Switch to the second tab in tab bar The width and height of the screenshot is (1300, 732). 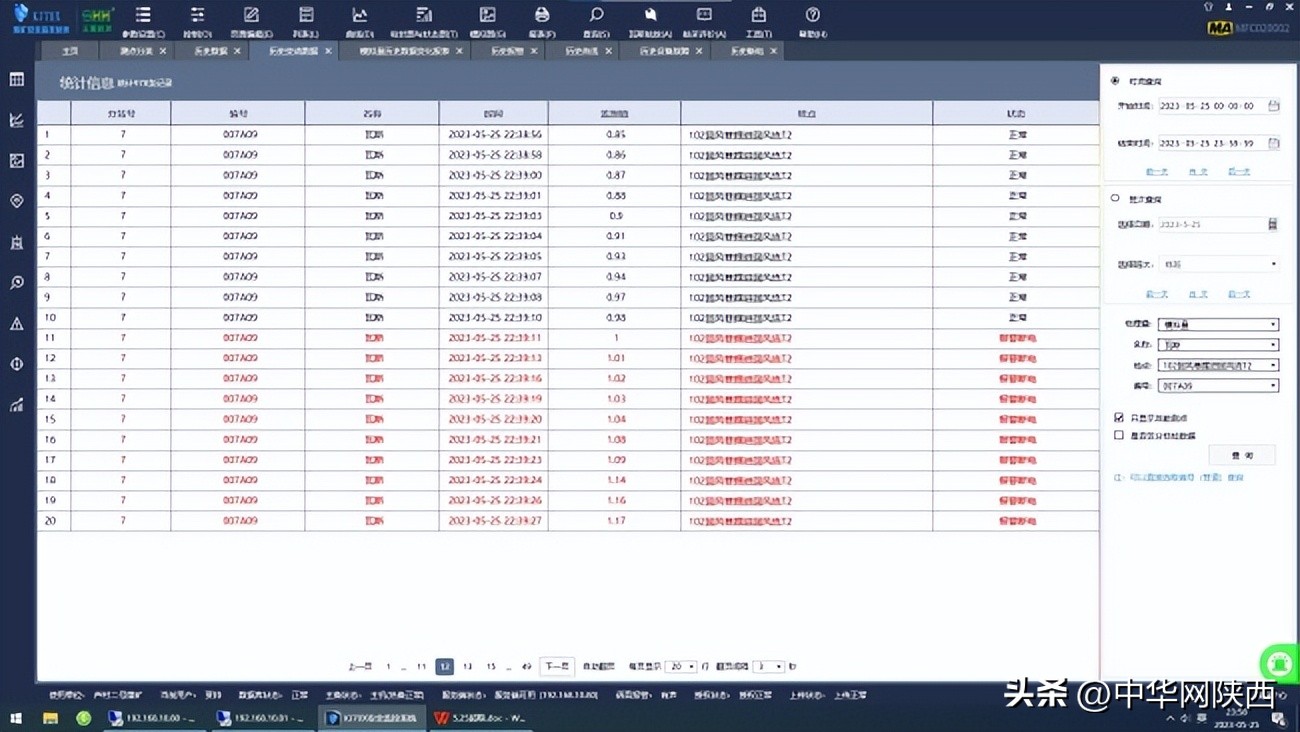coord(136,51)
